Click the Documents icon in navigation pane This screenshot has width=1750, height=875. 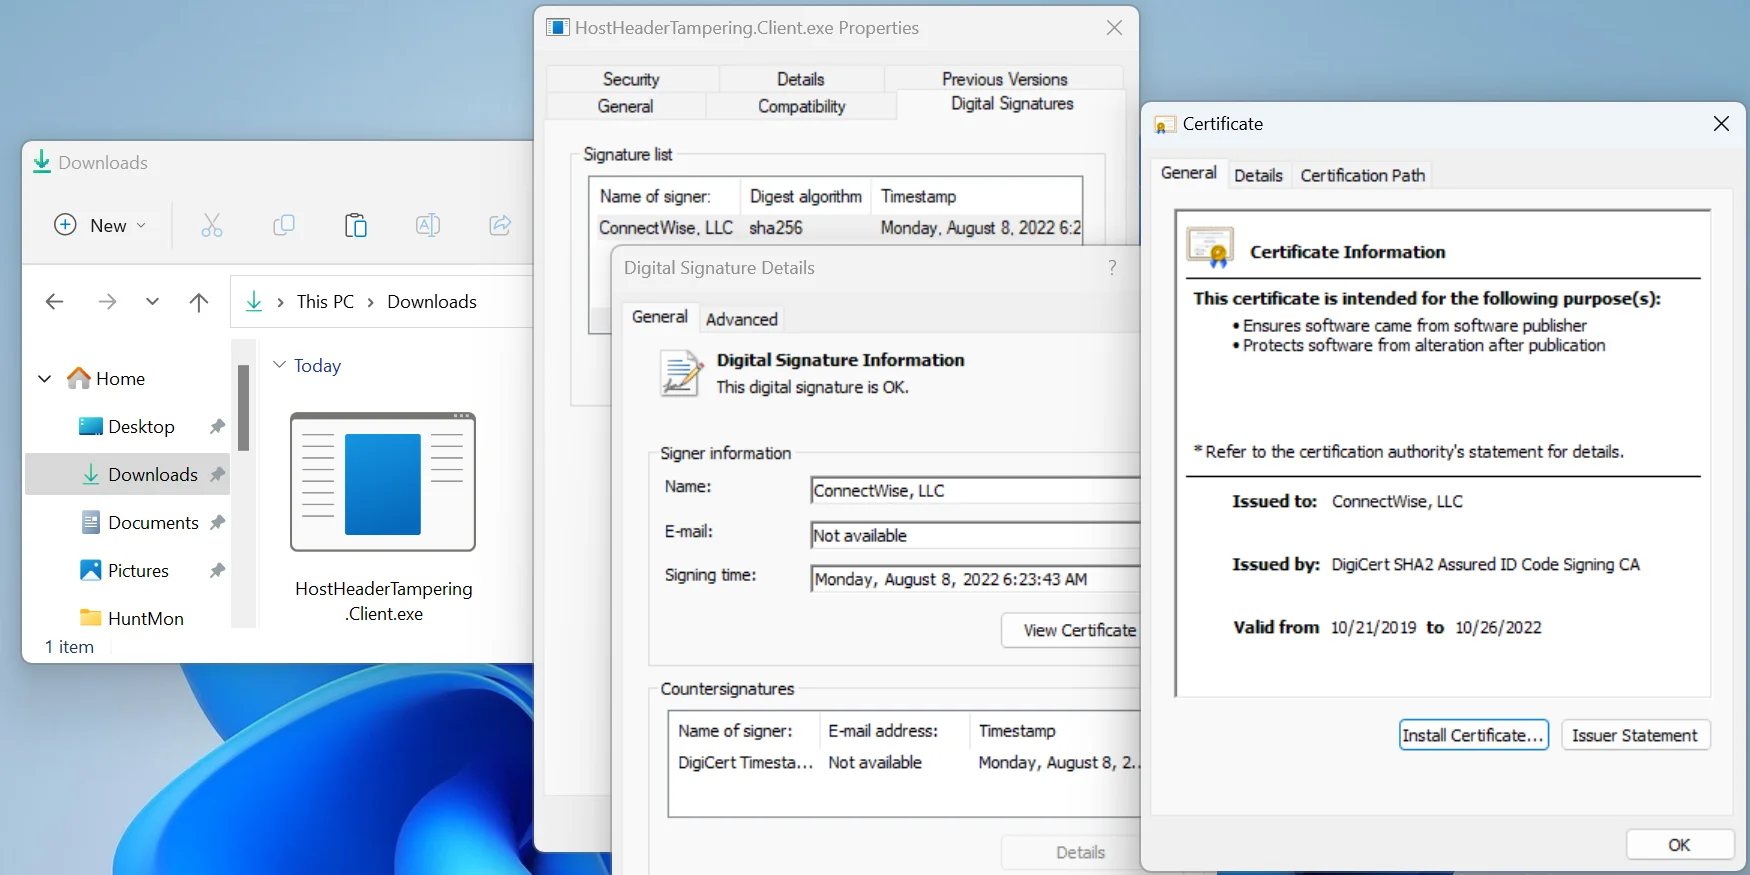pos(91,522)
